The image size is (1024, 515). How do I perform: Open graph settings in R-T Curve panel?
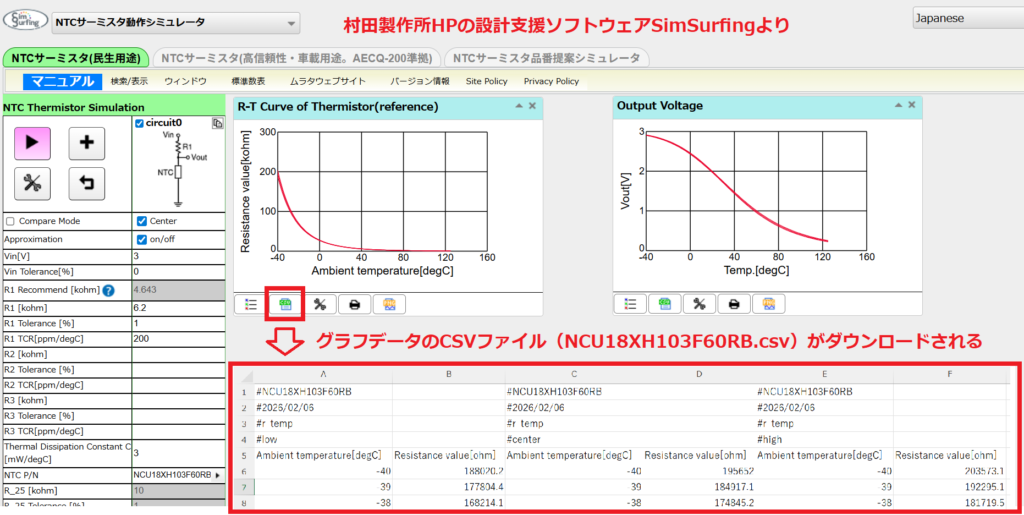tap(320, 304)
